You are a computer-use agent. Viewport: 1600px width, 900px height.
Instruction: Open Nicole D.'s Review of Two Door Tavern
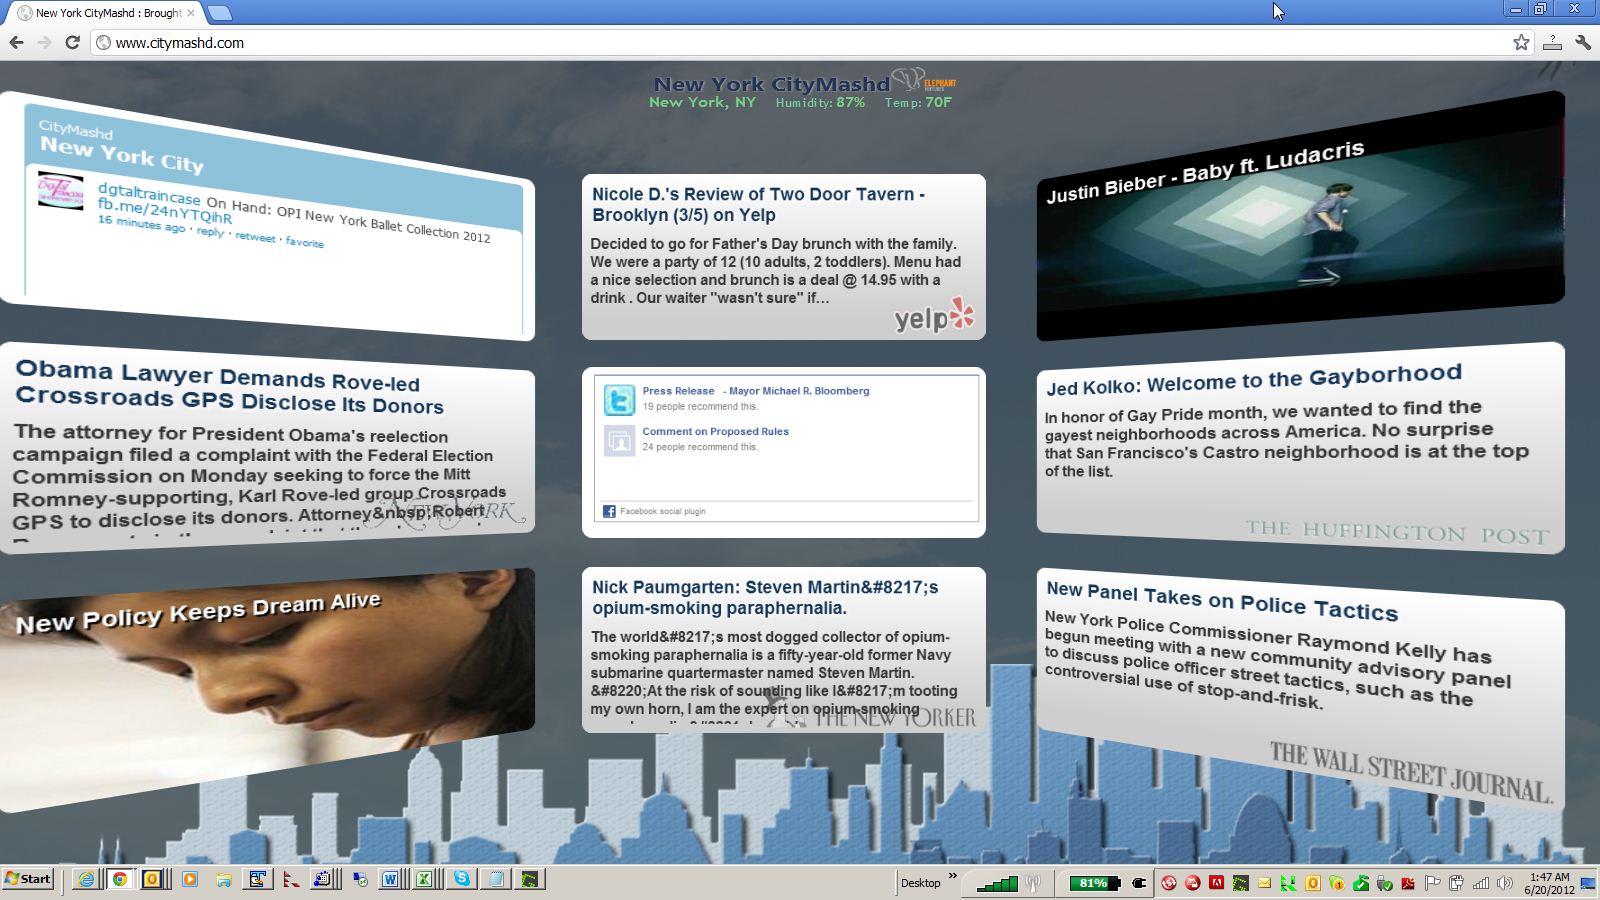758,204
